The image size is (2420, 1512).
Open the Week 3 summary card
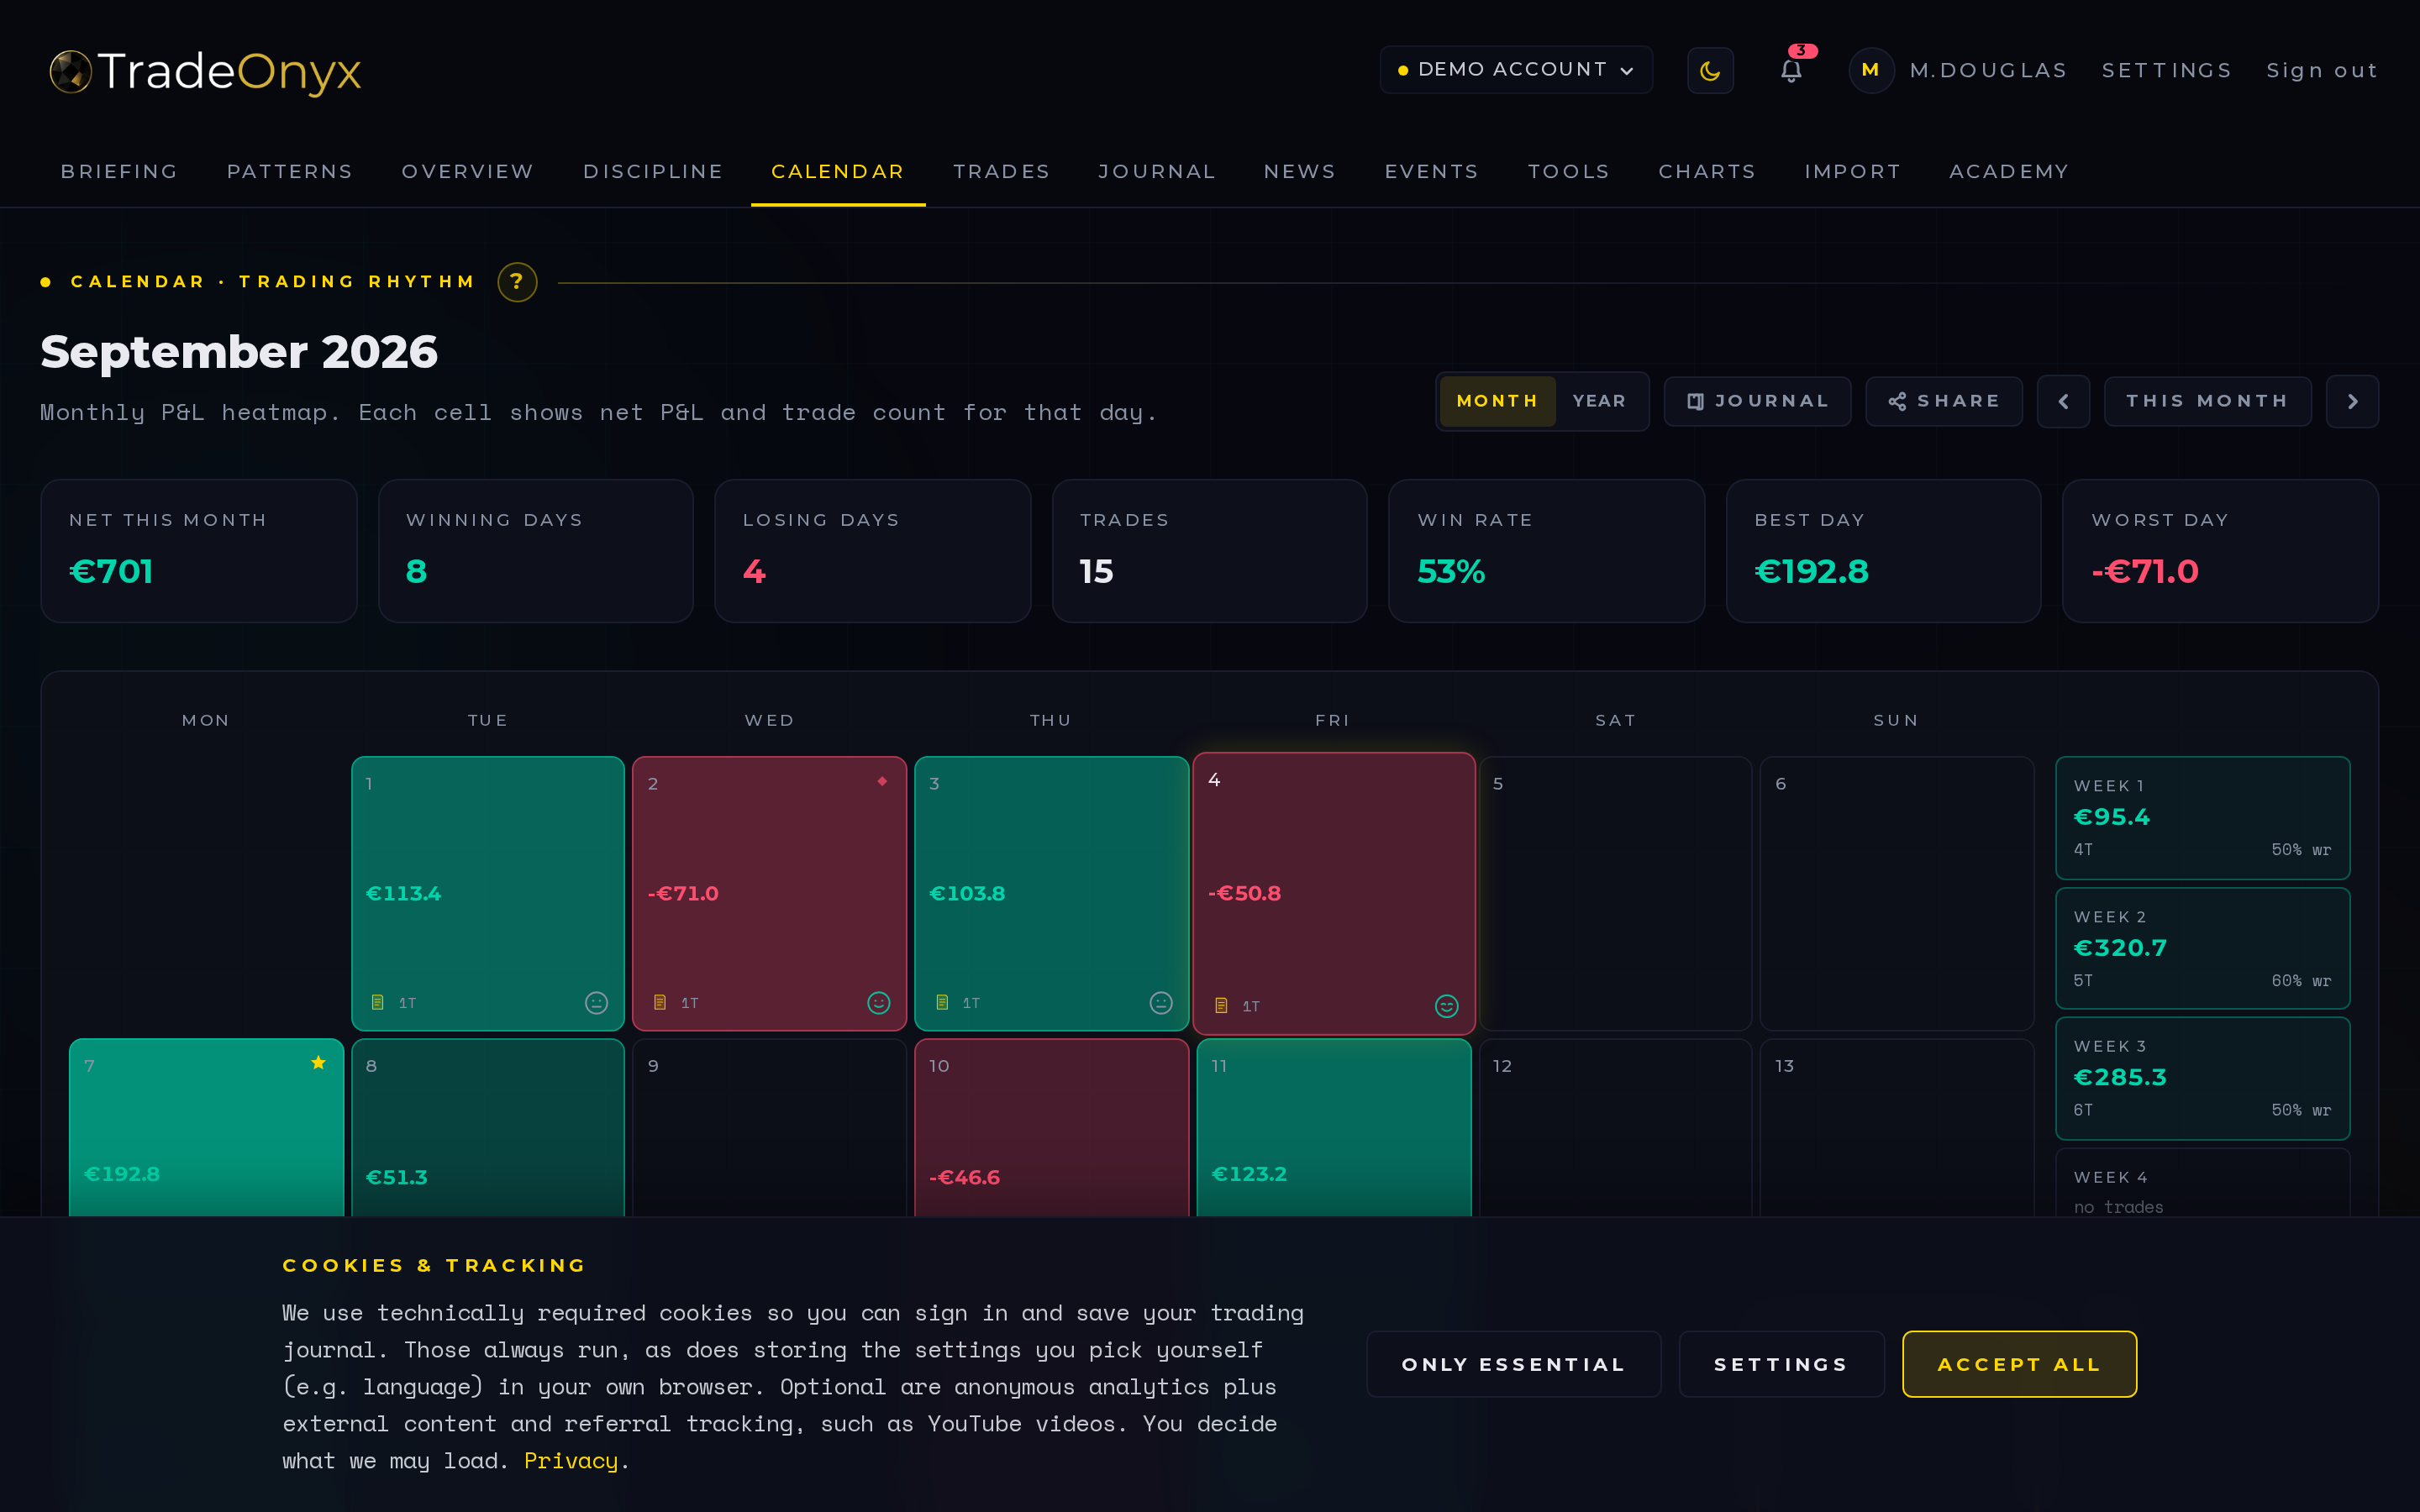click(2202, 1078)
